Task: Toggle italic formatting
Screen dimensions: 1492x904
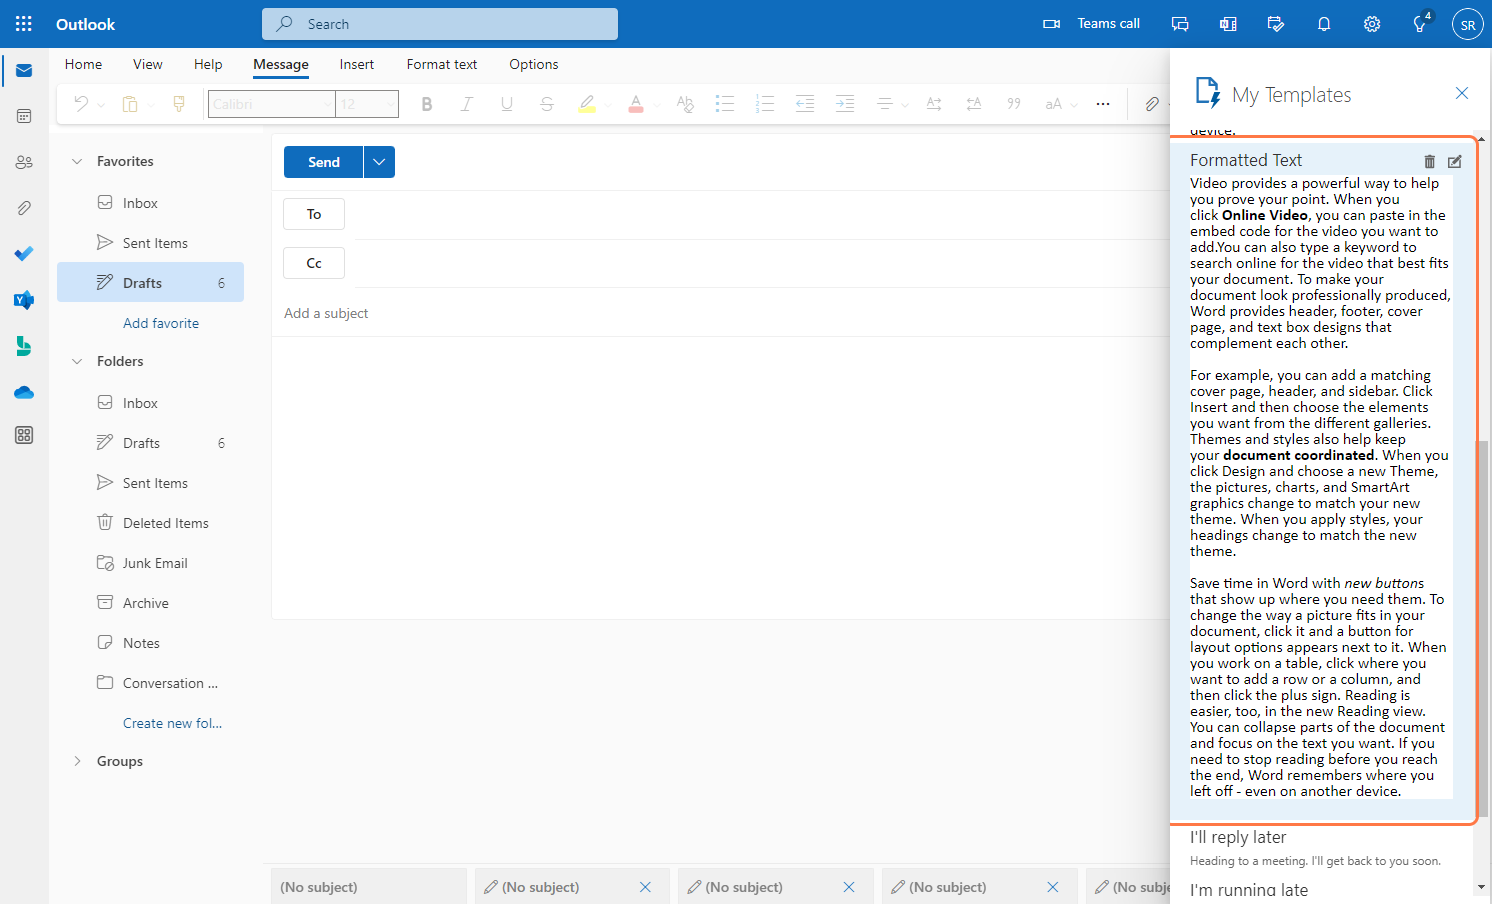Action: click(x=466, y=104)
